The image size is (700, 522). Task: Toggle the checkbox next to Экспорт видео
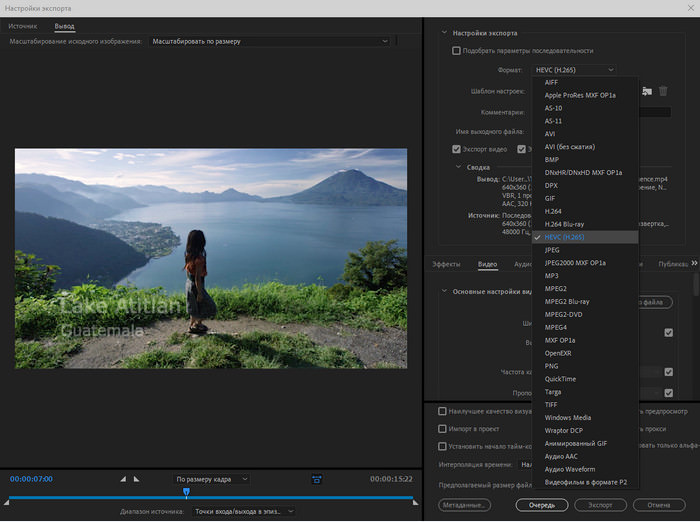click(521, 149)
